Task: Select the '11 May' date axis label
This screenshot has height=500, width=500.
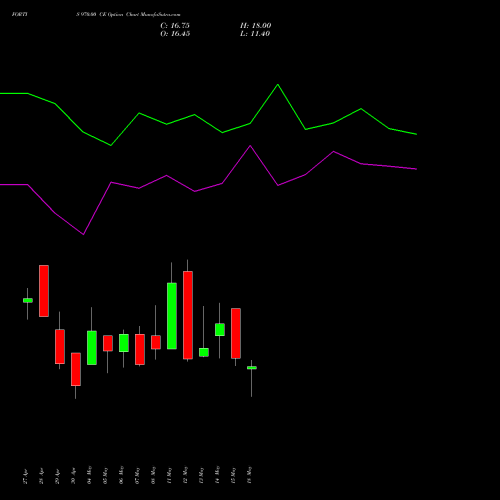Action: [x=170, y=475]
